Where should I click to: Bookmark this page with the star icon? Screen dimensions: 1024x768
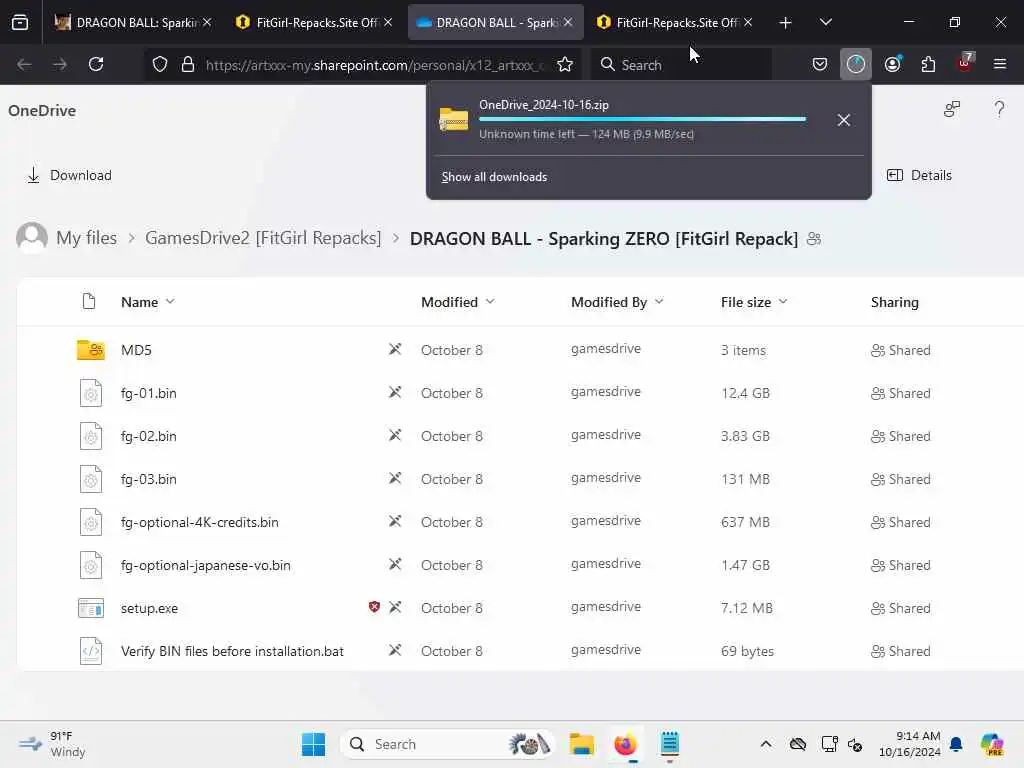point(565,64)
